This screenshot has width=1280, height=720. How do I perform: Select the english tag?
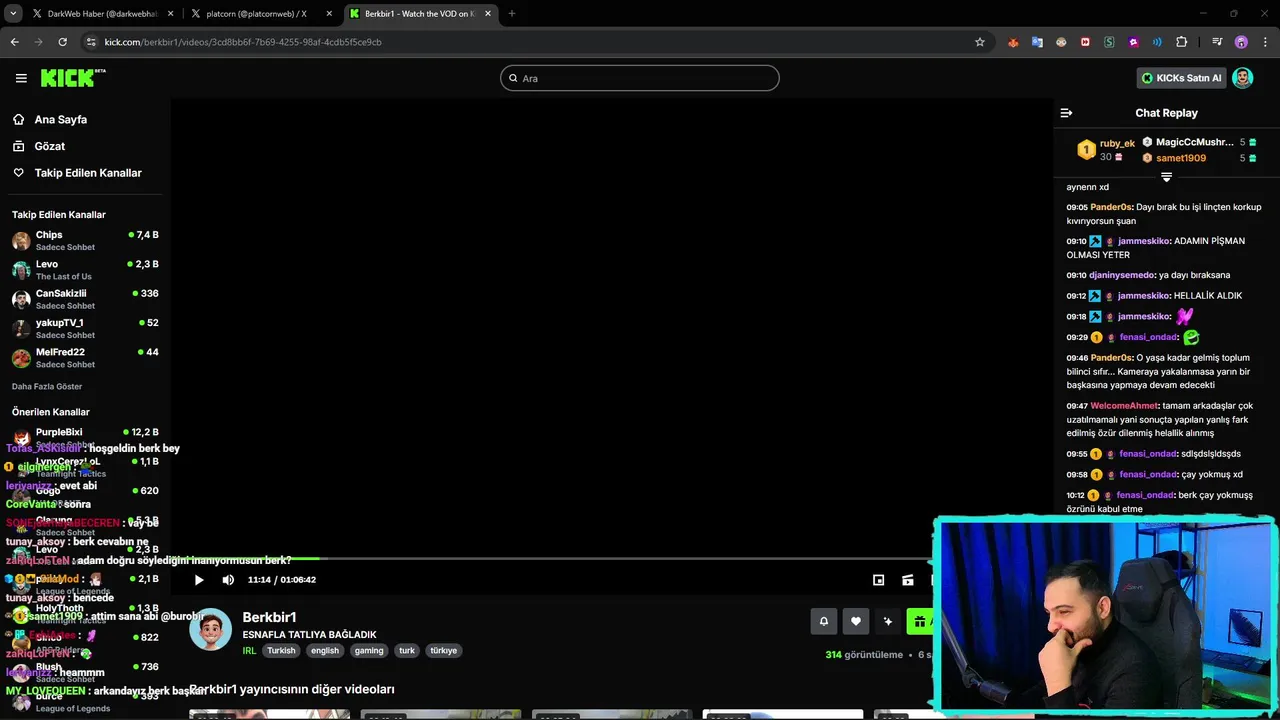[325, 650]
